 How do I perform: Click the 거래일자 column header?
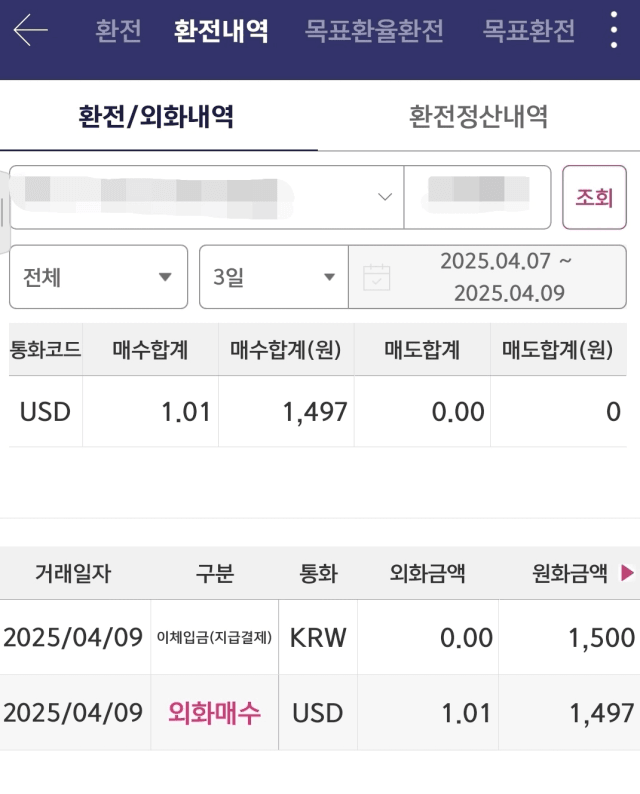(73, 573)
